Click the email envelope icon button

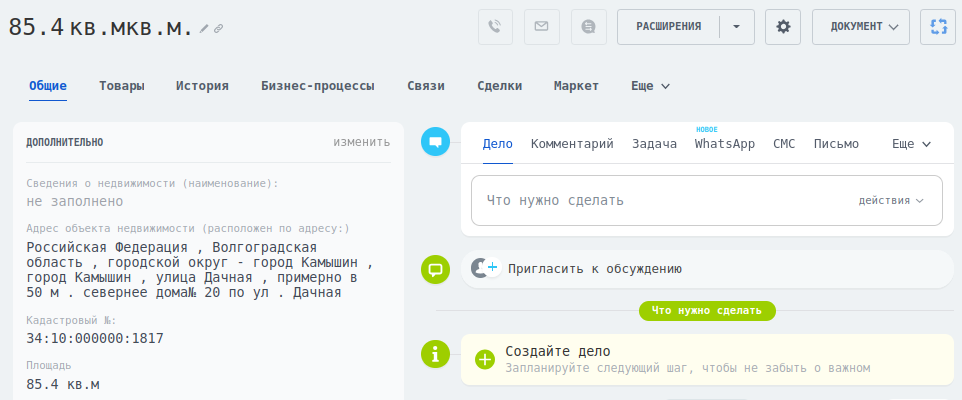coord(542,27)
